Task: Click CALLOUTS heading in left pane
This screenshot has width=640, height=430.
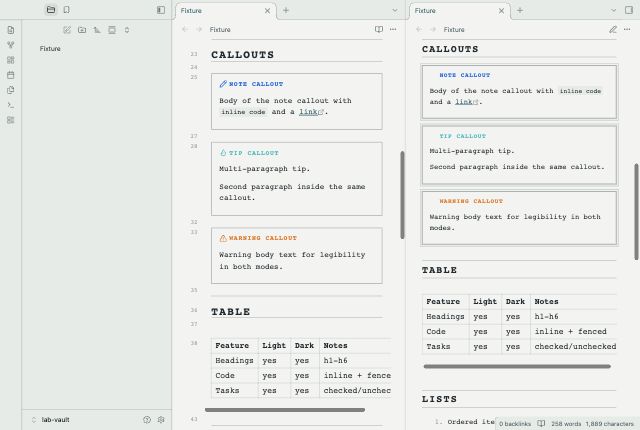Action: (x=242, y=55)
